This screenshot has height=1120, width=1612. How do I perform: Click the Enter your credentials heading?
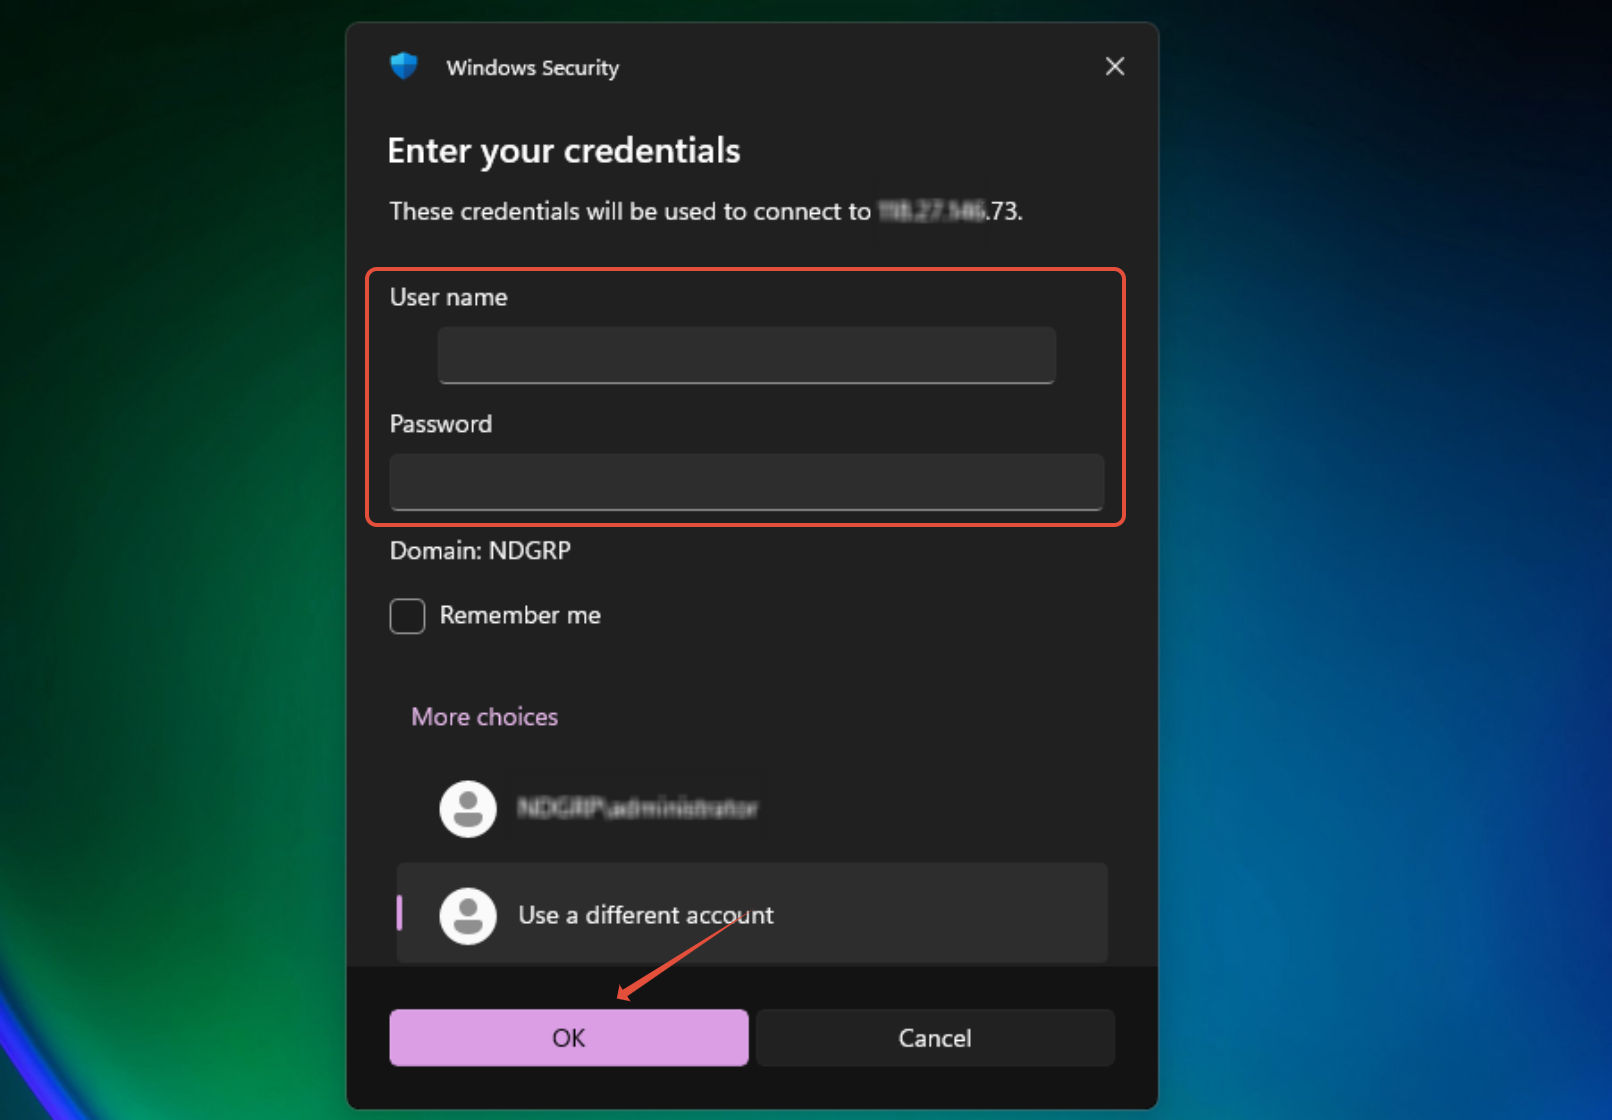(x=564, y=151)
